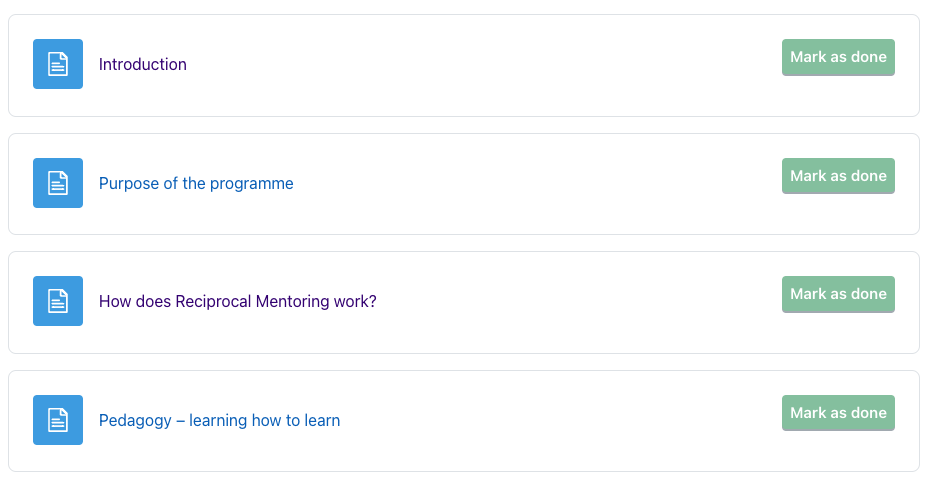Toggle completion button in the first activity row
This screenshot has height=481, width=930.
[x=838, y=57]
